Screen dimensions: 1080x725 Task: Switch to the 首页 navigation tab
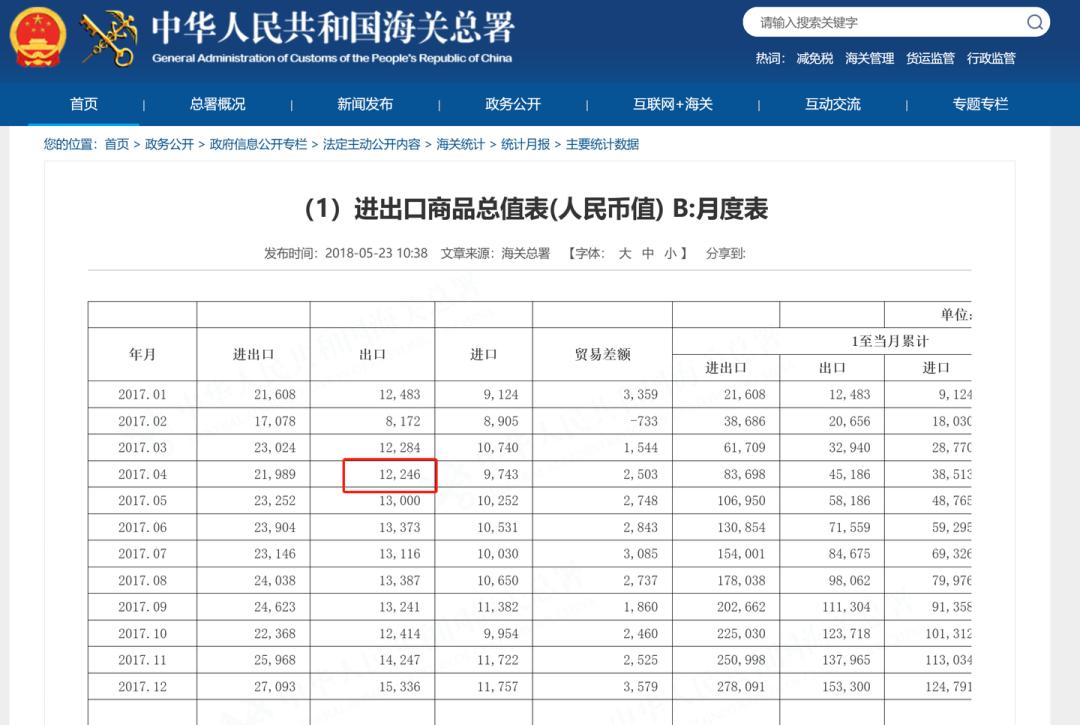[x=84, y=103]
